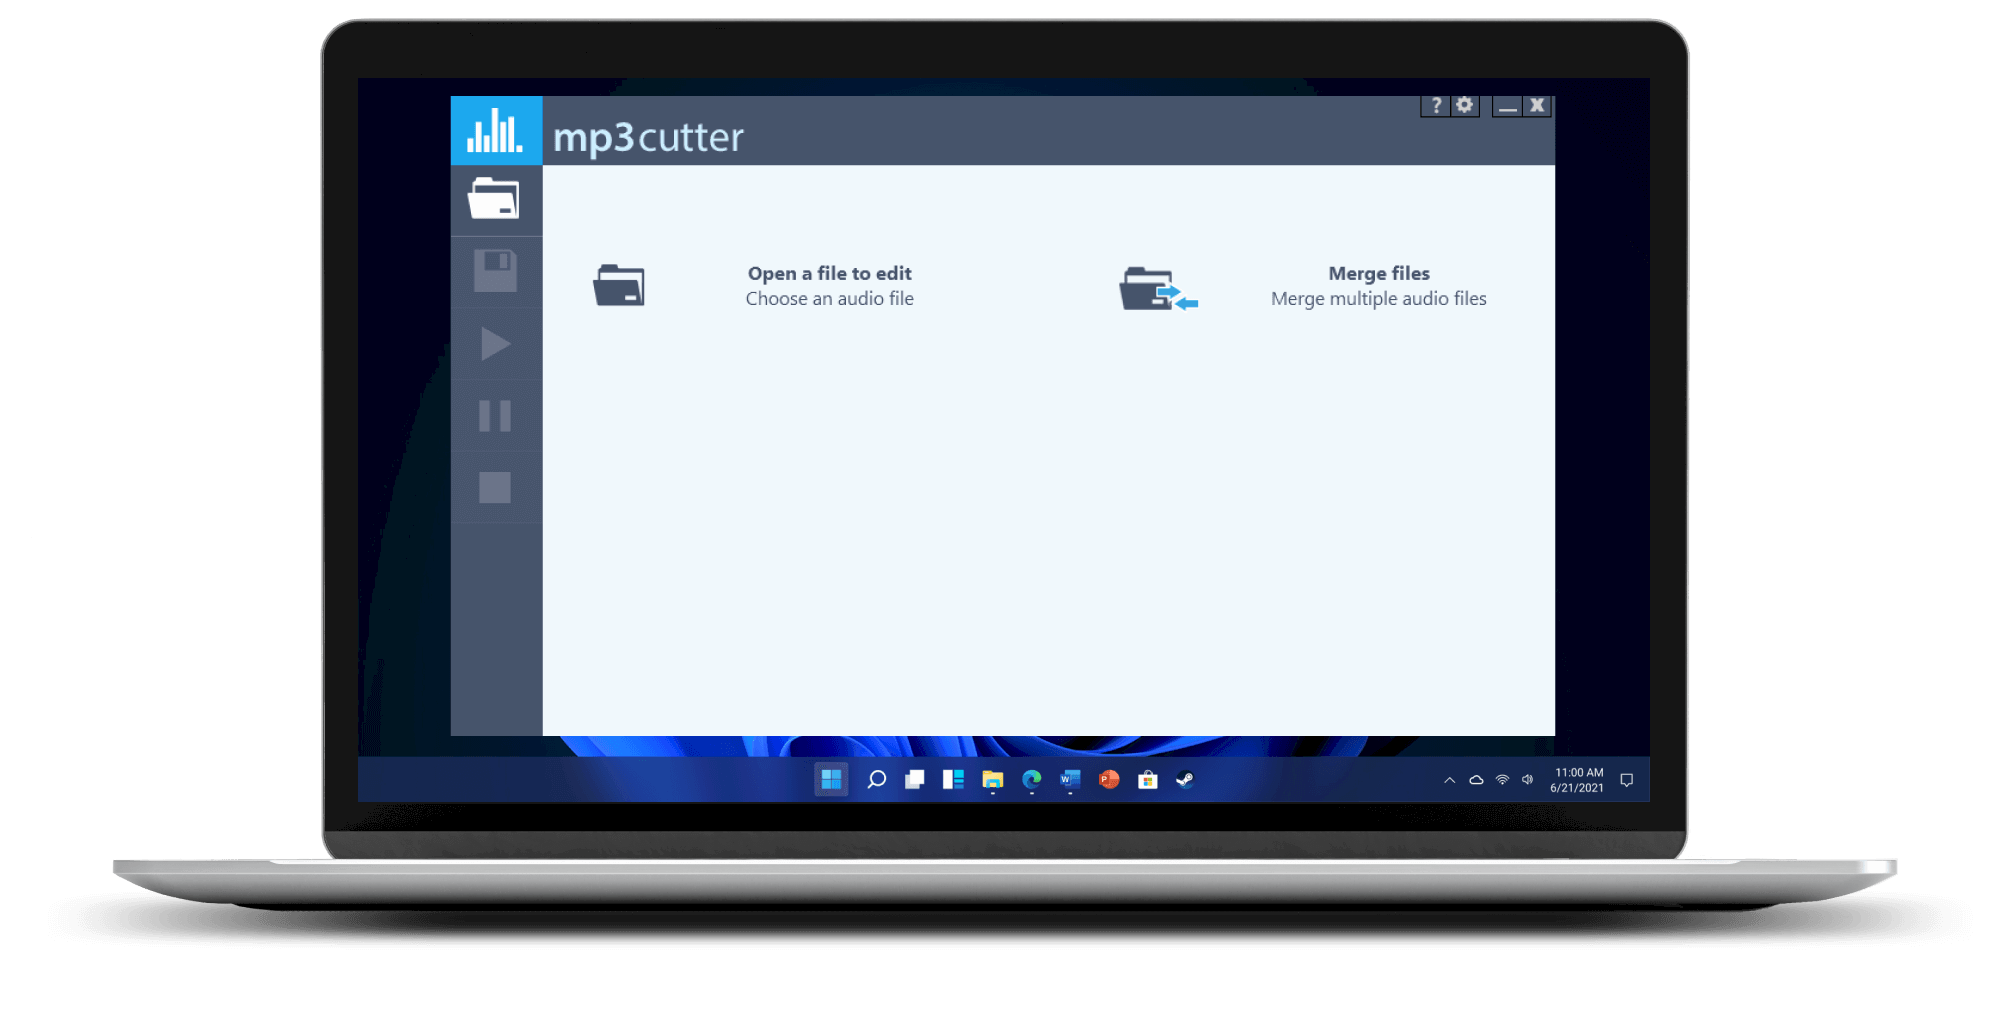Open the notification center icon

tap(1626, 780)
